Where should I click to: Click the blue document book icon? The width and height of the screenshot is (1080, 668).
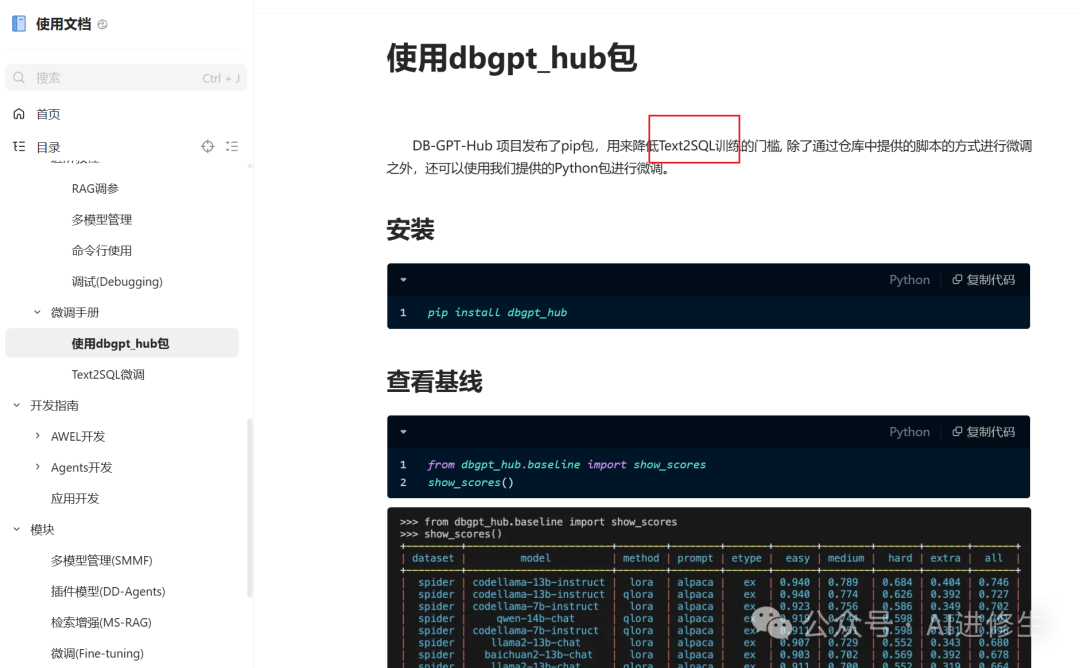click(x=19, y=24)
